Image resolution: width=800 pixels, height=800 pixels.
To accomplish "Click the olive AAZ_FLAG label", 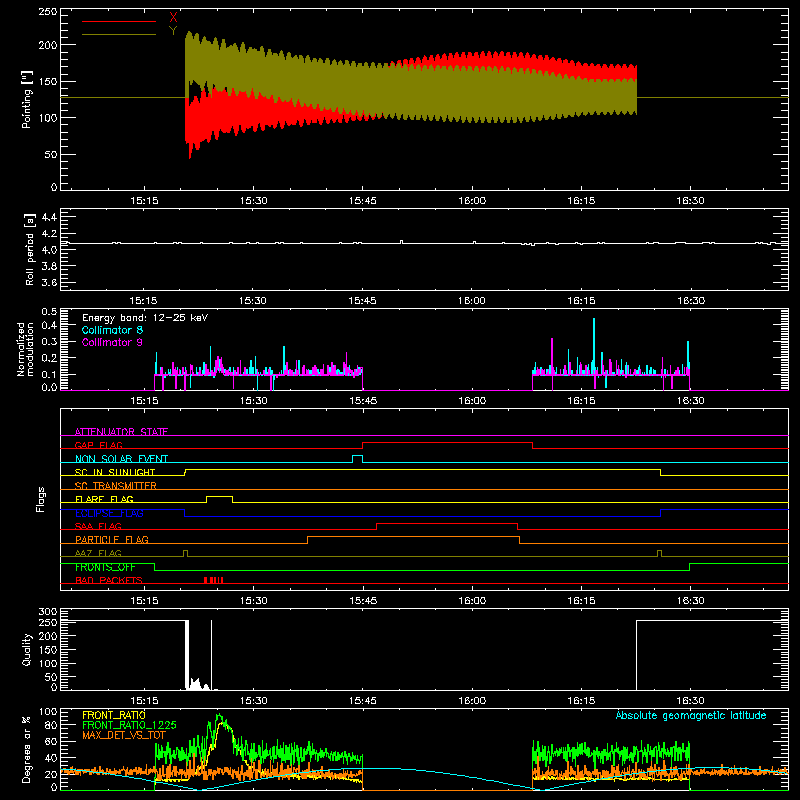I will click(x=98, y=553).
